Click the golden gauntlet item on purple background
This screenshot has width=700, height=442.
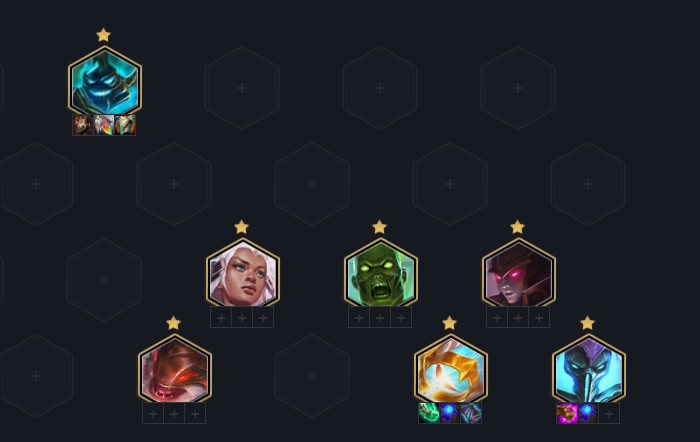click(567, 413)
